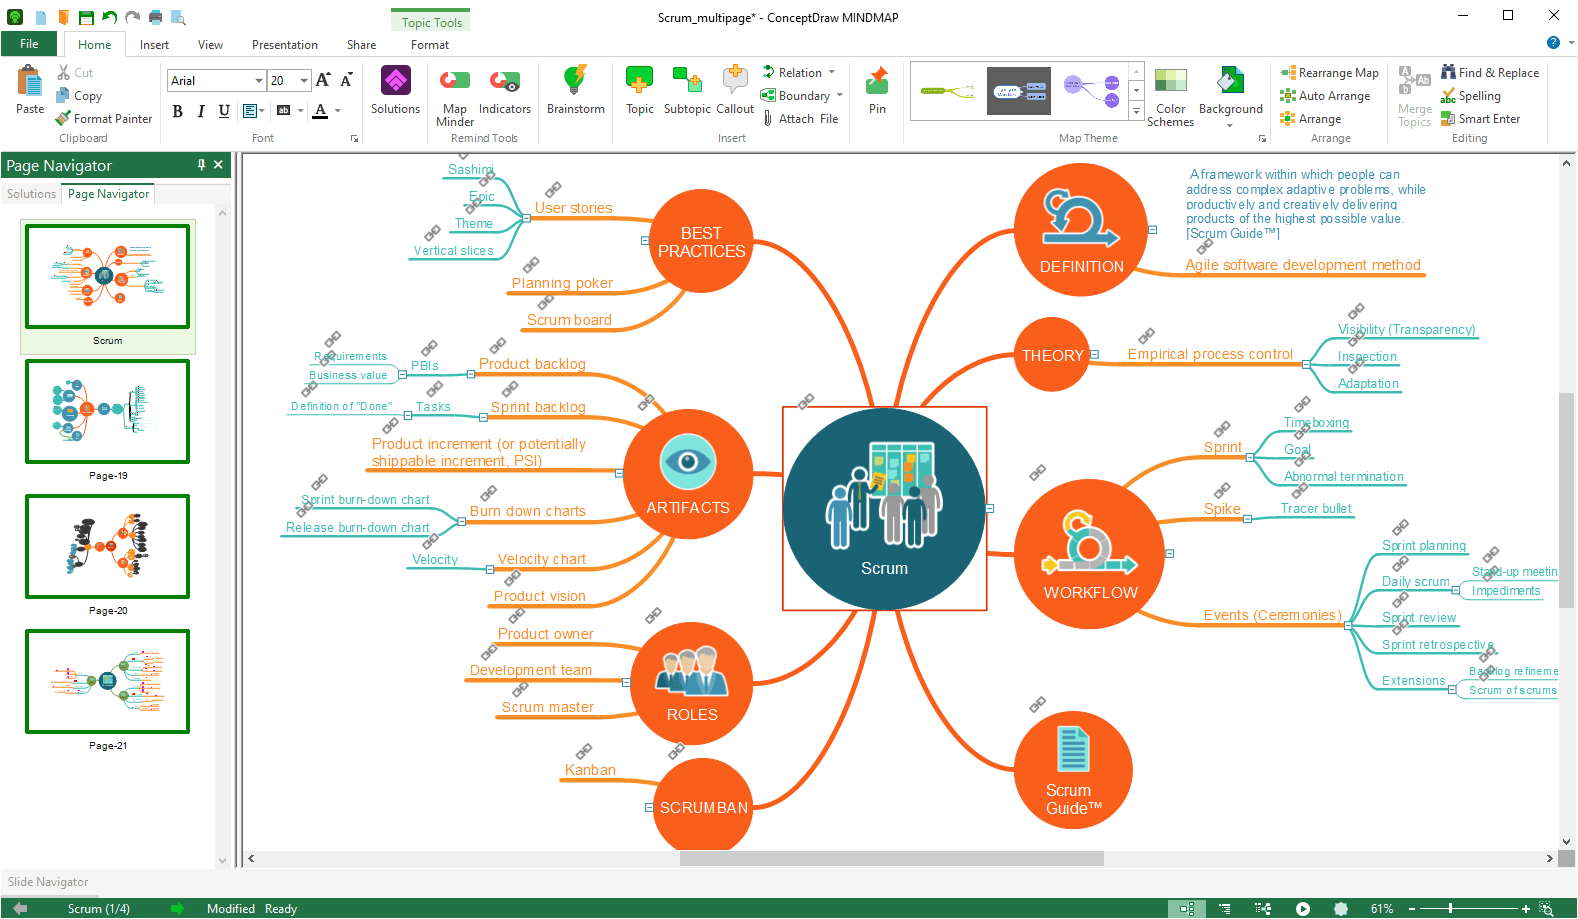Image resolution: width=1578 pixels, height=919 pixels.
Task: Click the Attach File icon
Action: point(768,119)
